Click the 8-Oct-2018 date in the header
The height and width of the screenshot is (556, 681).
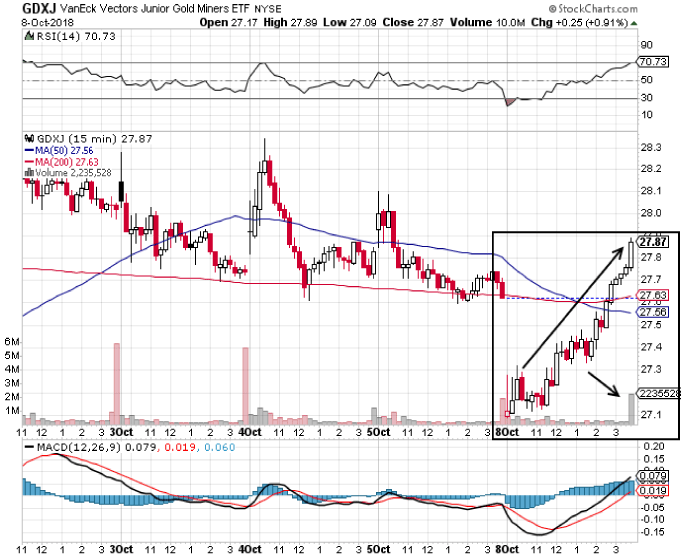tap(34, 22)
